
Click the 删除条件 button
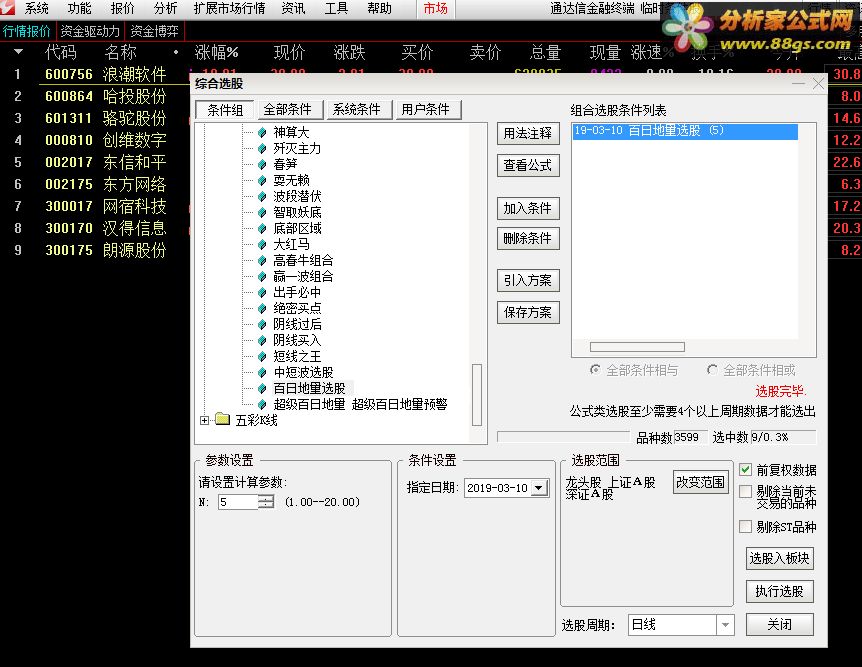point(528,238)
